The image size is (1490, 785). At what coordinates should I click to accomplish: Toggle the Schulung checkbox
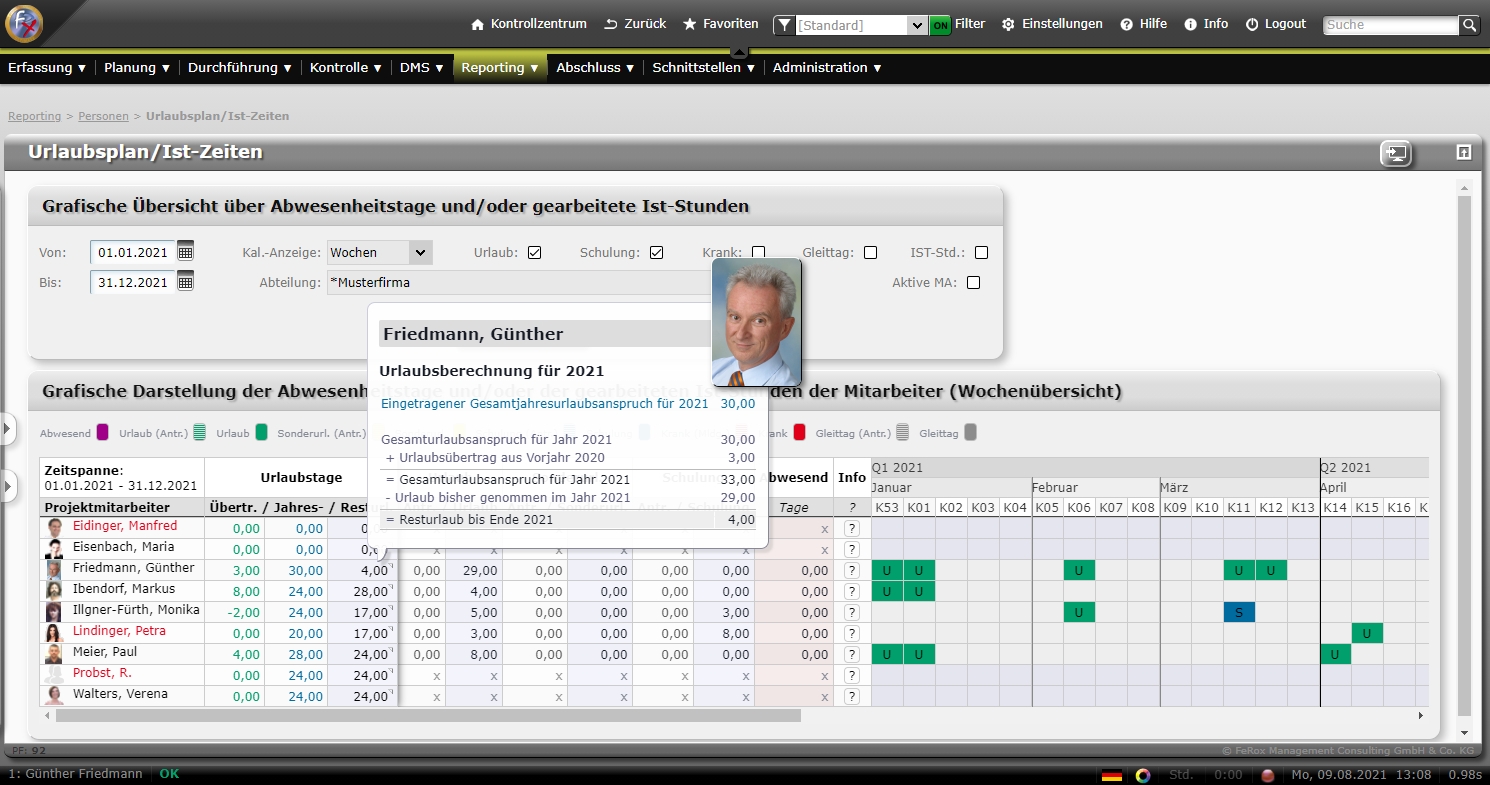(x=657, y=253)
